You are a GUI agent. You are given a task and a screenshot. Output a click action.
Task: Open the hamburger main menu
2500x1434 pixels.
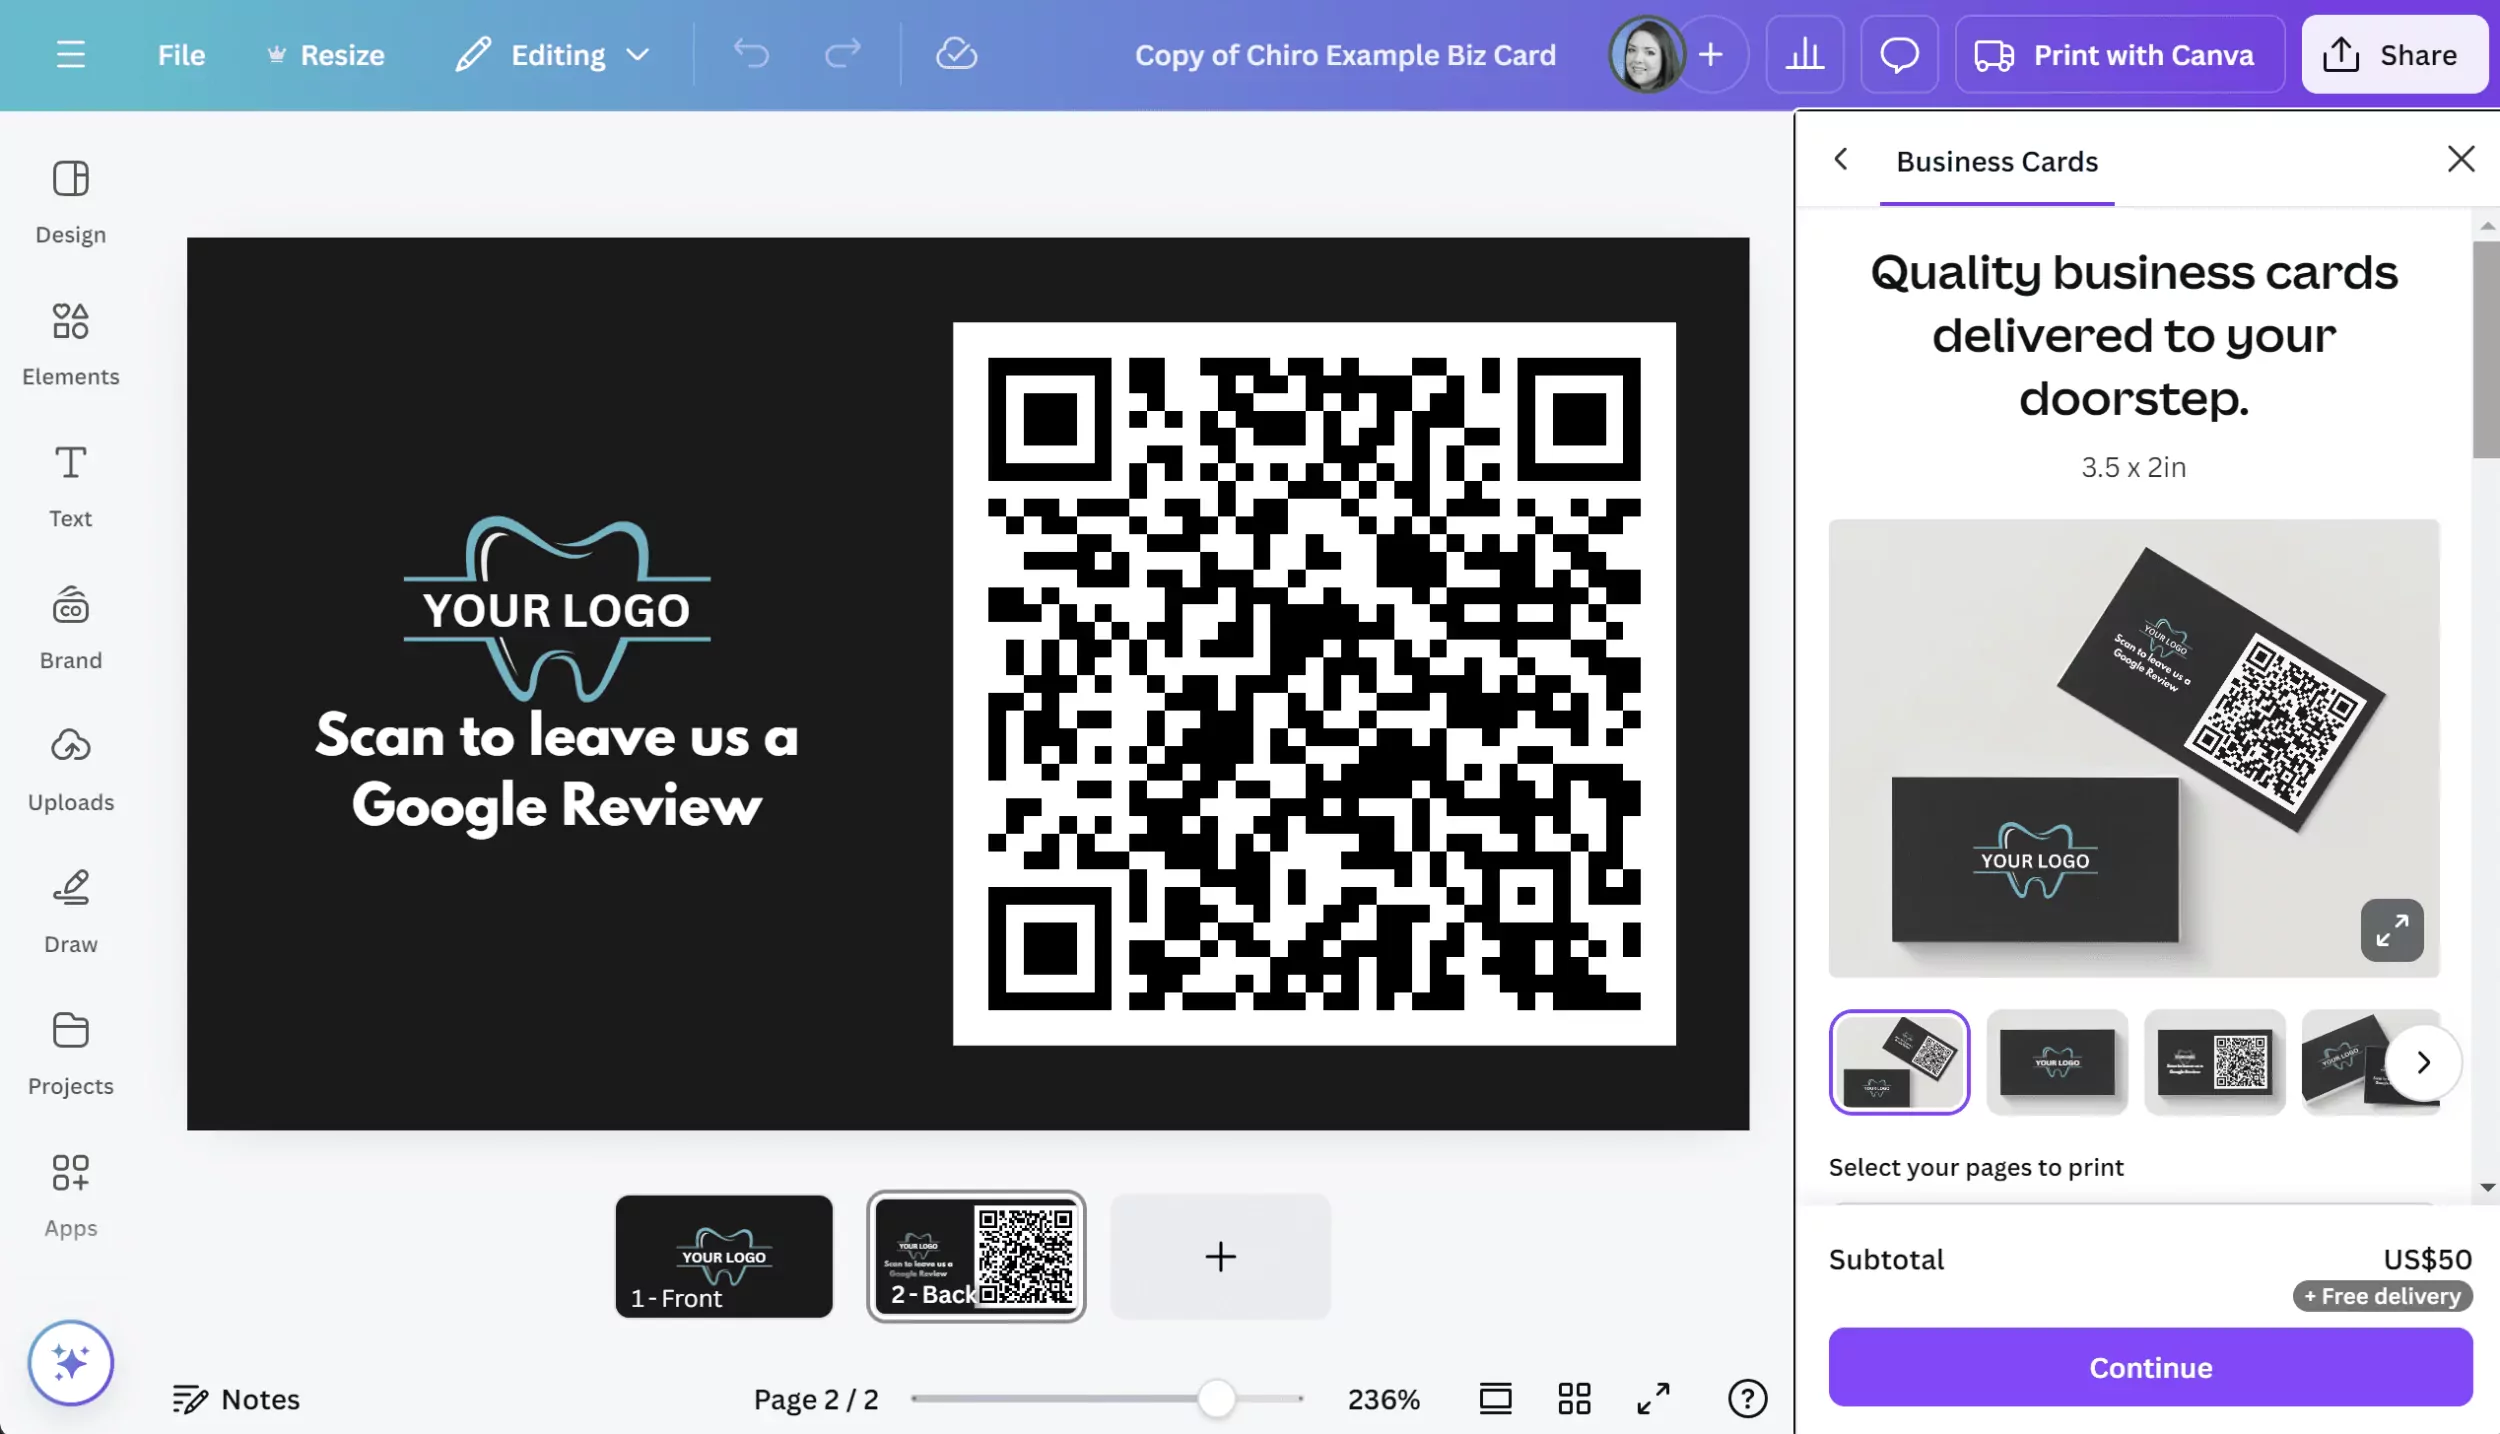point(70,54)
